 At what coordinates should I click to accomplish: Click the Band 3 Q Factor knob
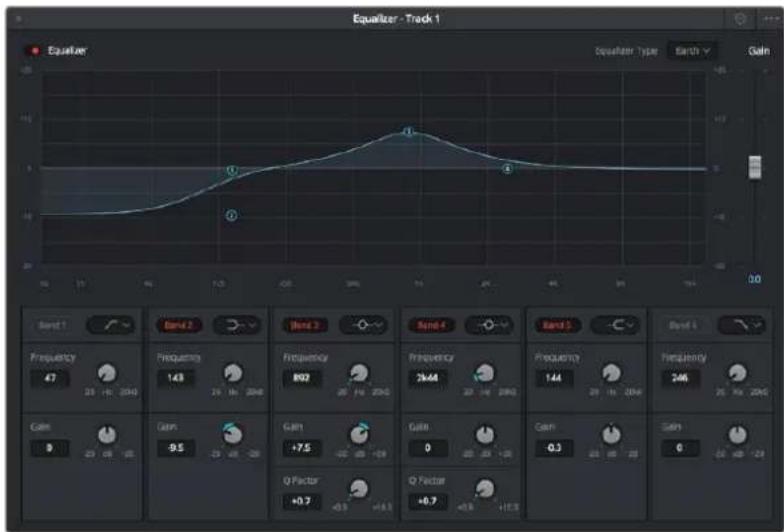tap(358, 488)
